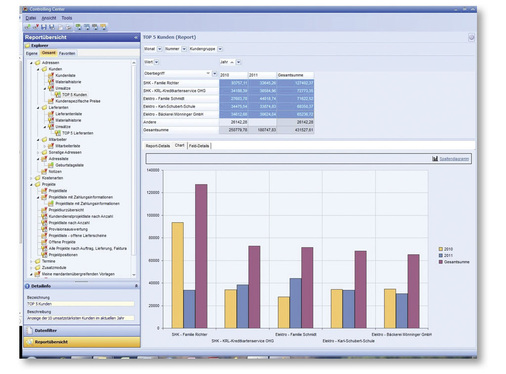Open the Jahr column field dropdown

click(238, 62)
